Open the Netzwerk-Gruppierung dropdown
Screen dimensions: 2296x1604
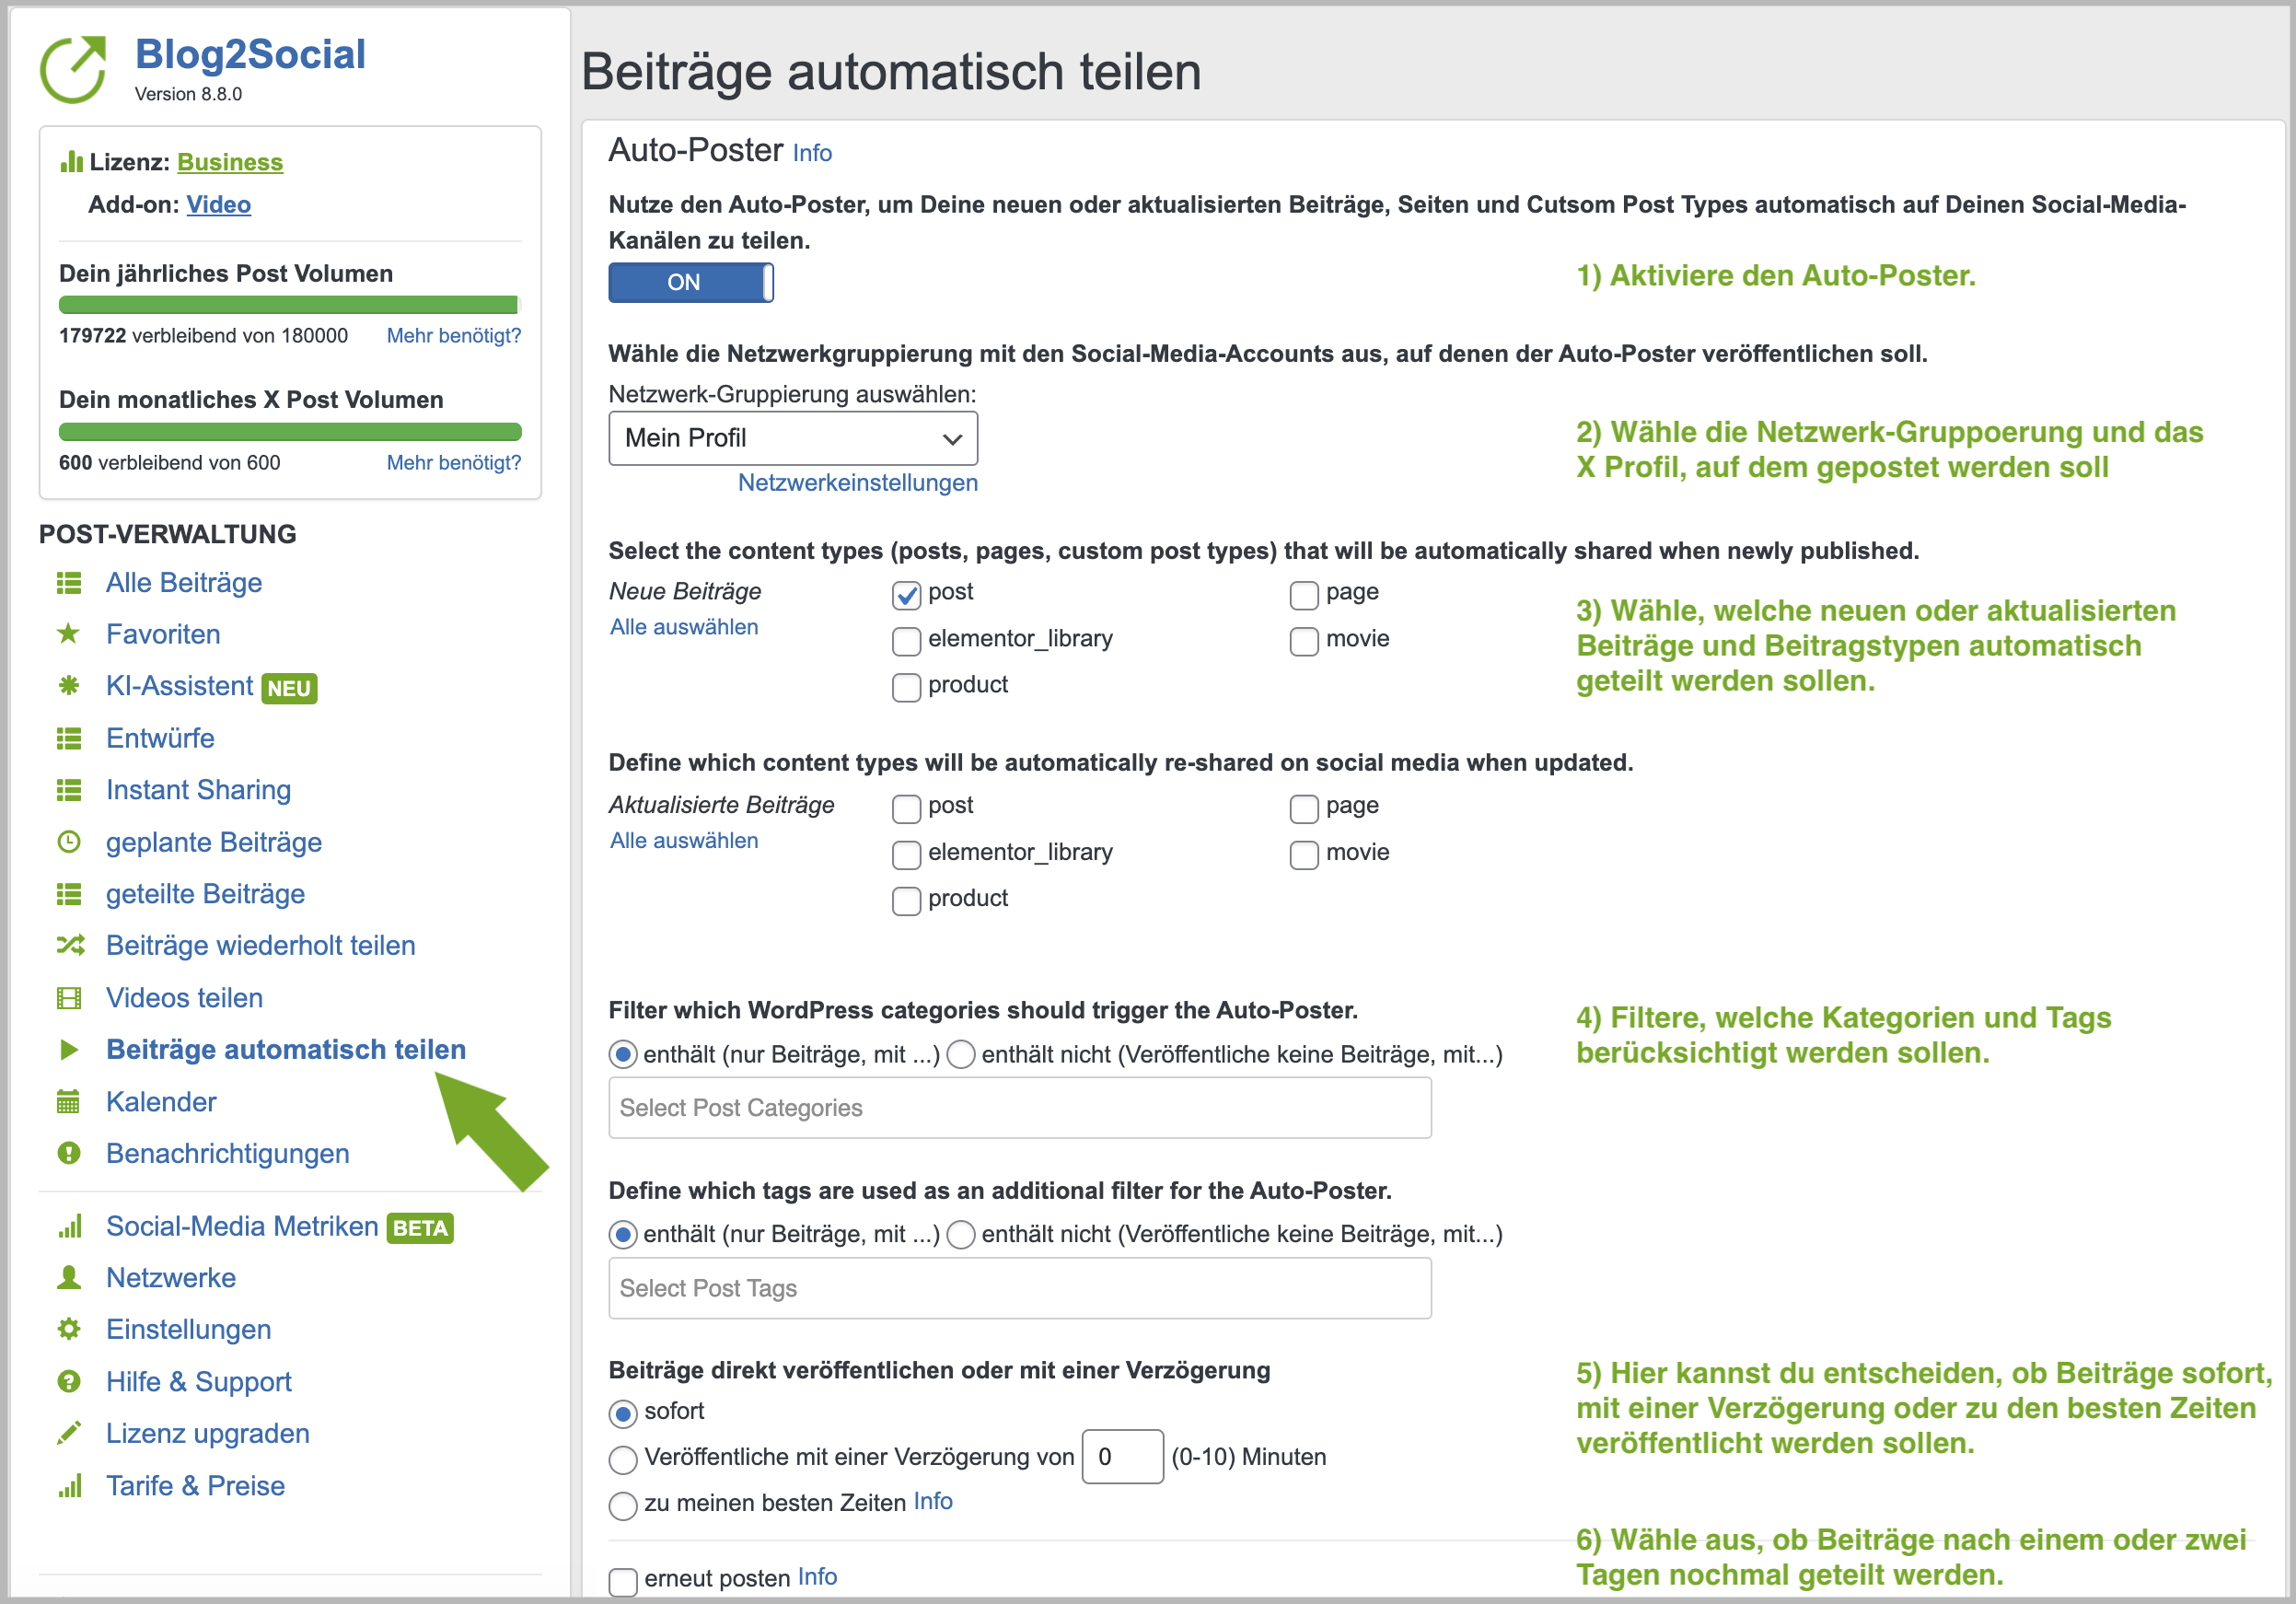[x=792, y=438]
